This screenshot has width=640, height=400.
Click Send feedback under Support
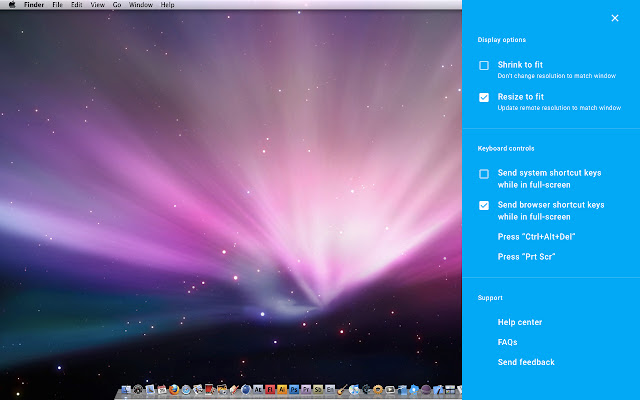tap(525, 362)
